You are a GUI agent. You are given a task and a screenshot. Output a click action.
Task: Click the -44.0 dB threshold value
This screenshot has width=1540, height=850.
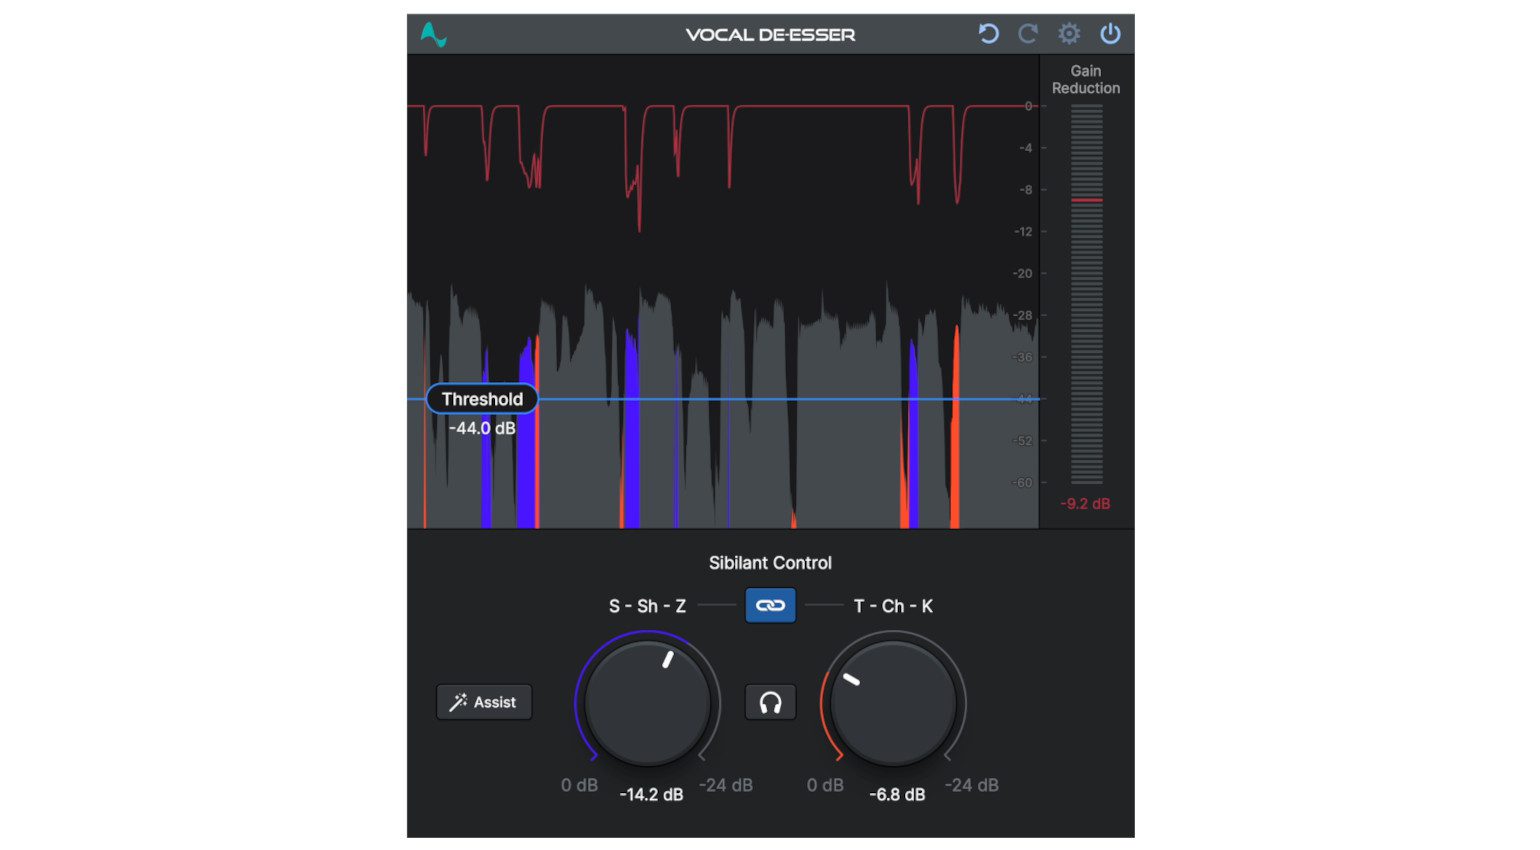point(481,427)
